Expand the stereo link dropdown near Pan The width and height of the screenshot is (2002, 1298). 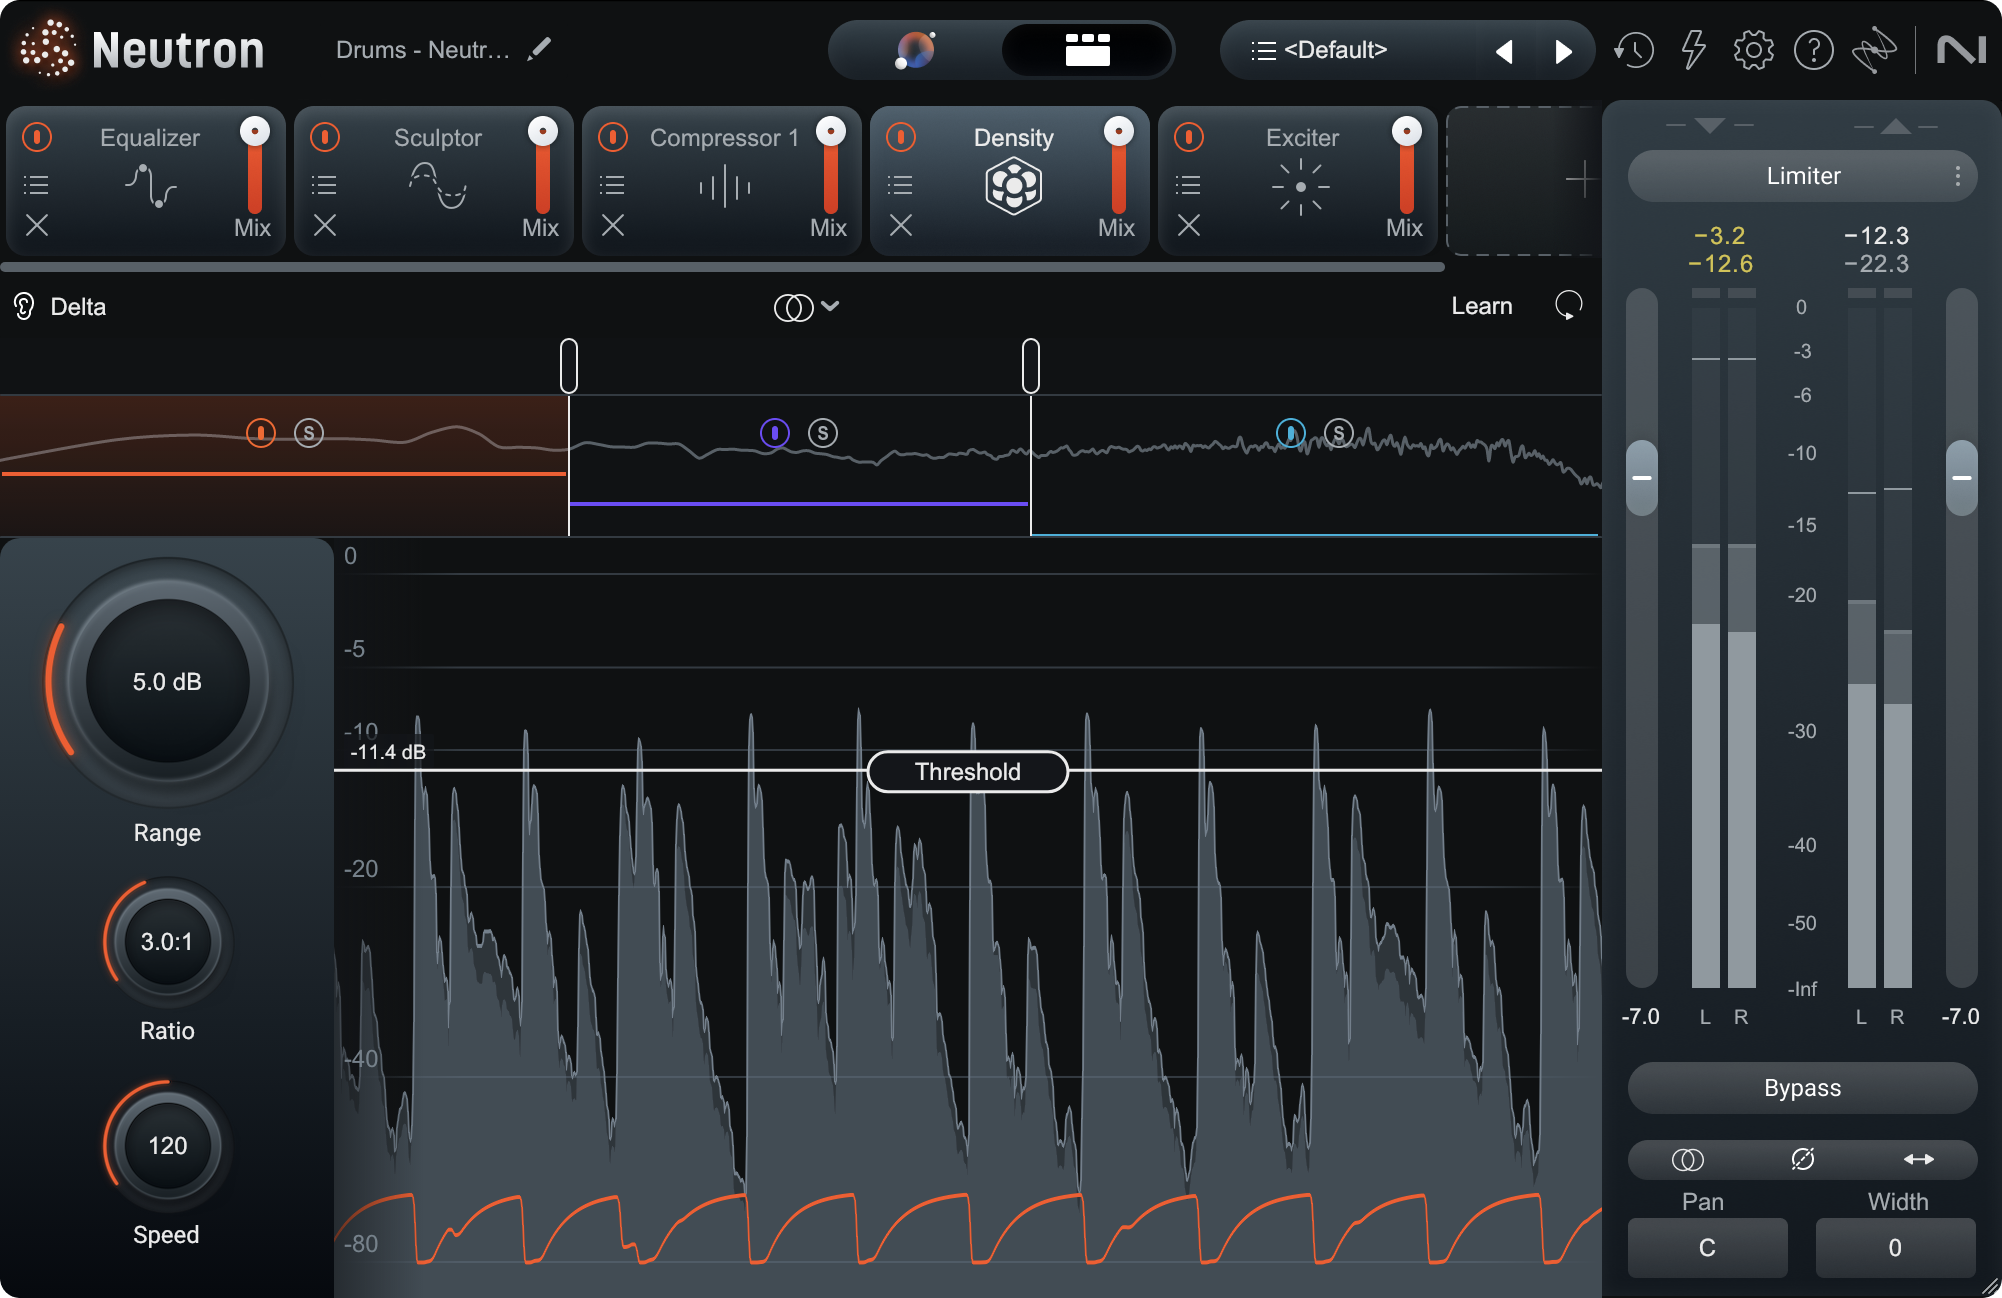tap(1684, 1158)
